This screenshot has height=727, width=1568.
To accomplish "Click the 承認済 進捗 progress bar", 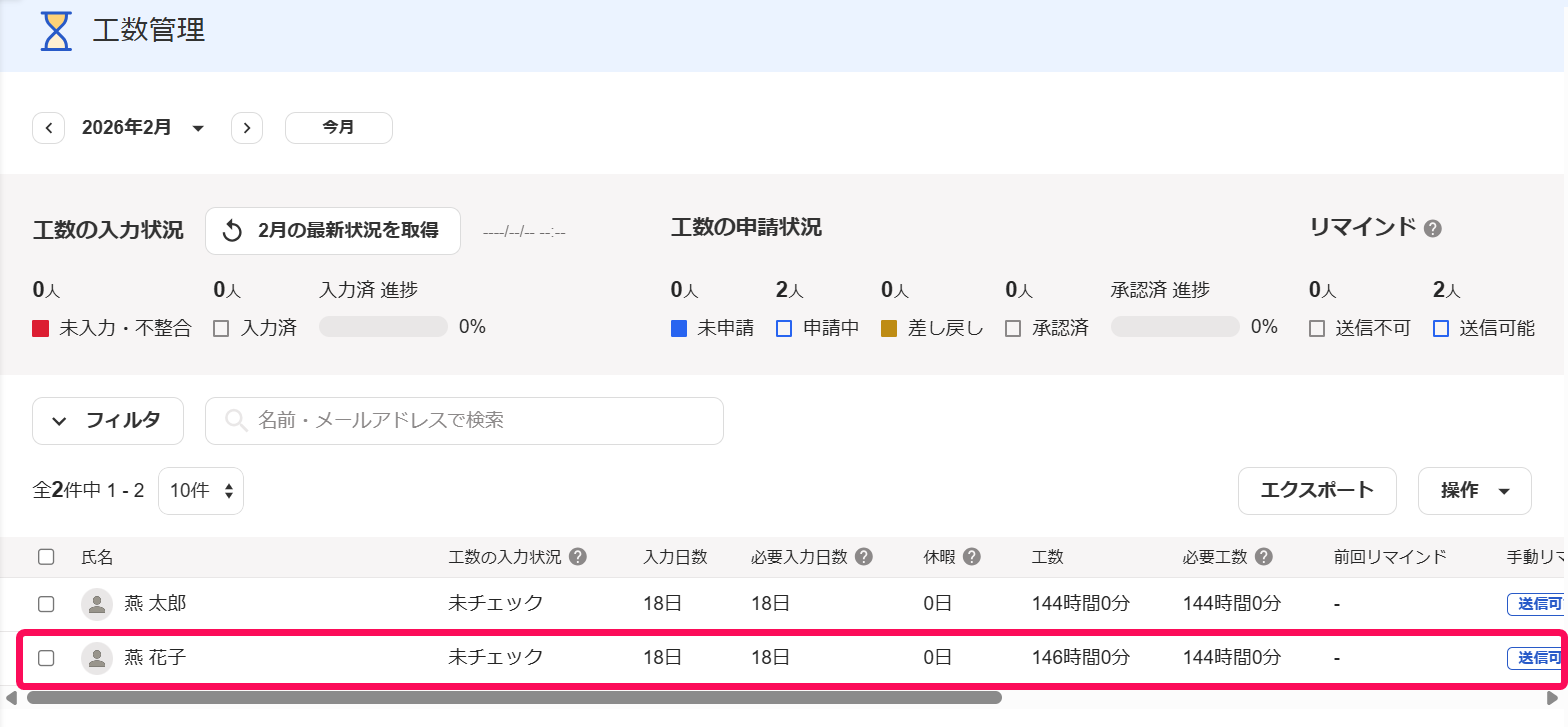I will [1175, 327].
